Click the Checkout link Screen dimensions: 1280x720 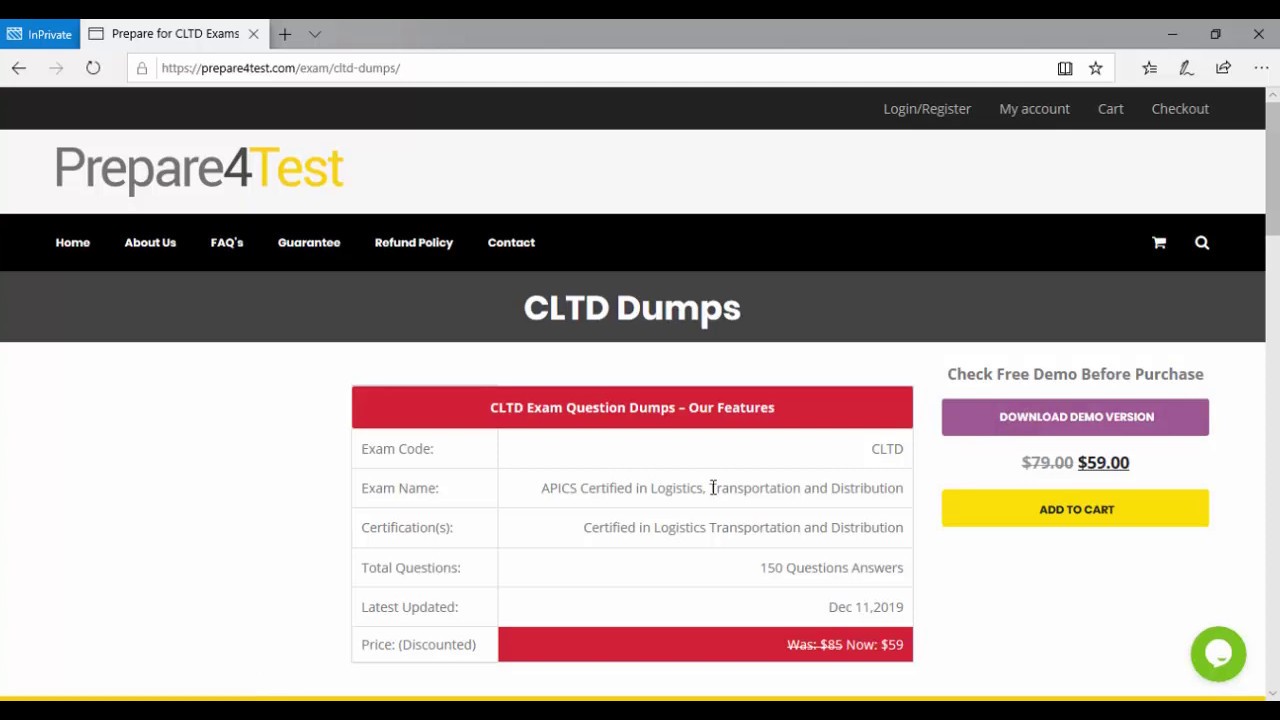tap(1180, 109)
